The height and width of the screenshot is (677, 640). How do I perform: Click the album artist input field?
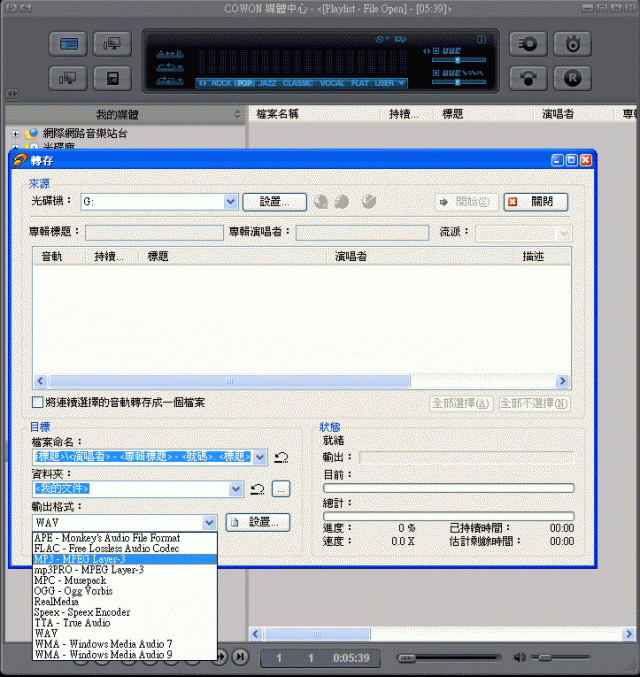[362, 233]
